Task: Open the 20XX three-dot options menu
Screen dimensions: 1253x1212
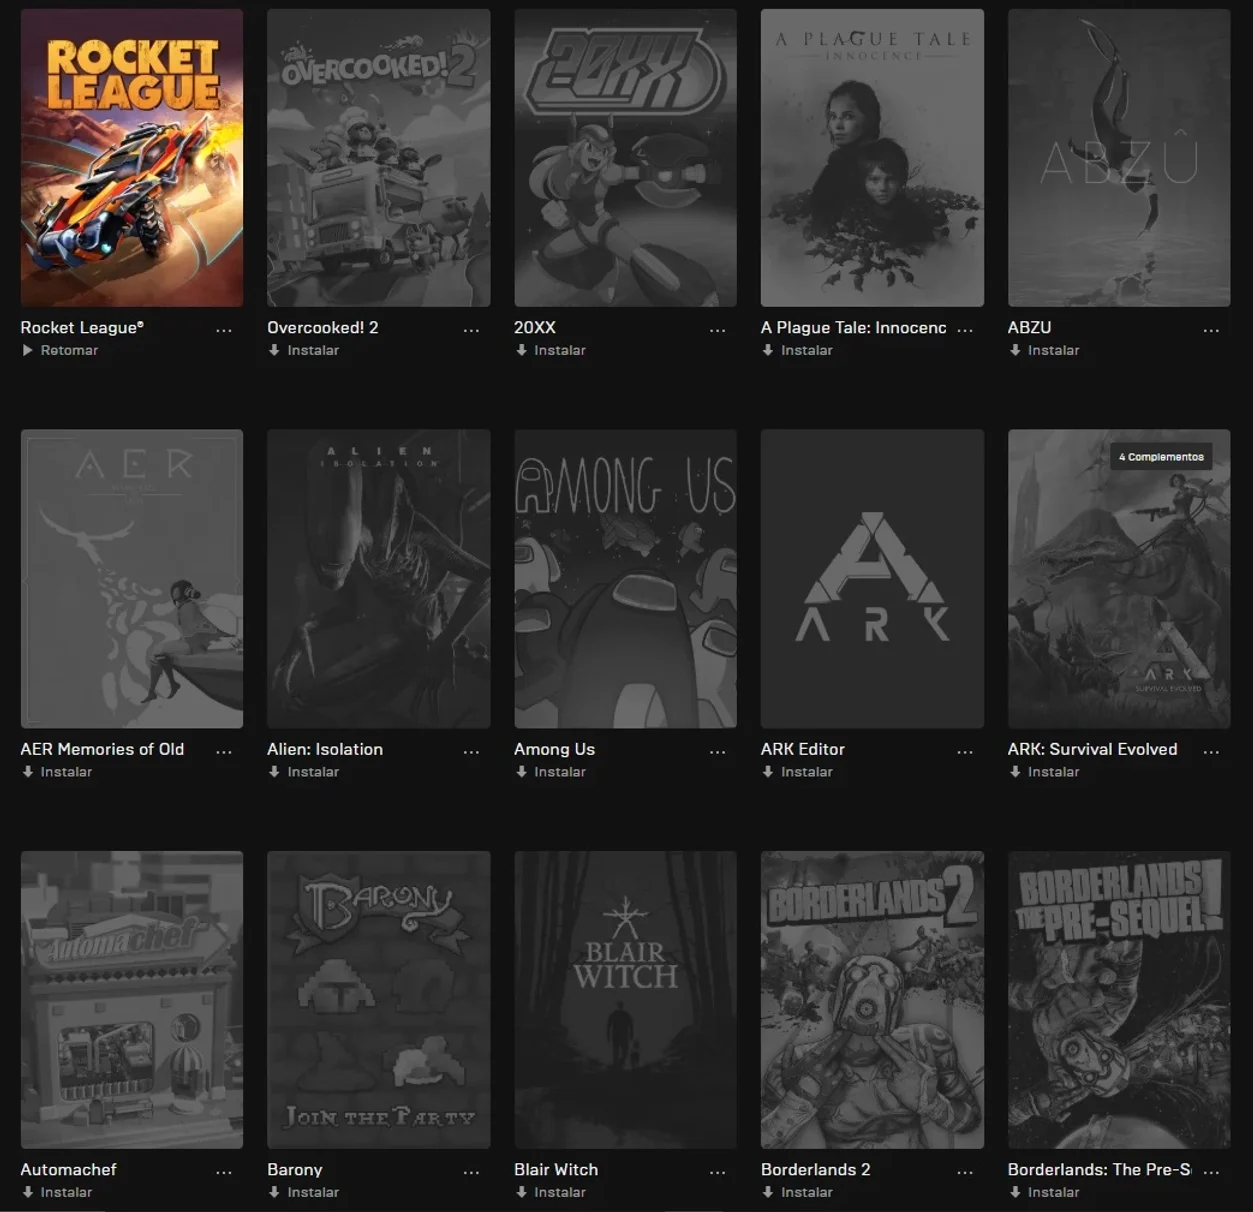Action: (x=718, y=330)
